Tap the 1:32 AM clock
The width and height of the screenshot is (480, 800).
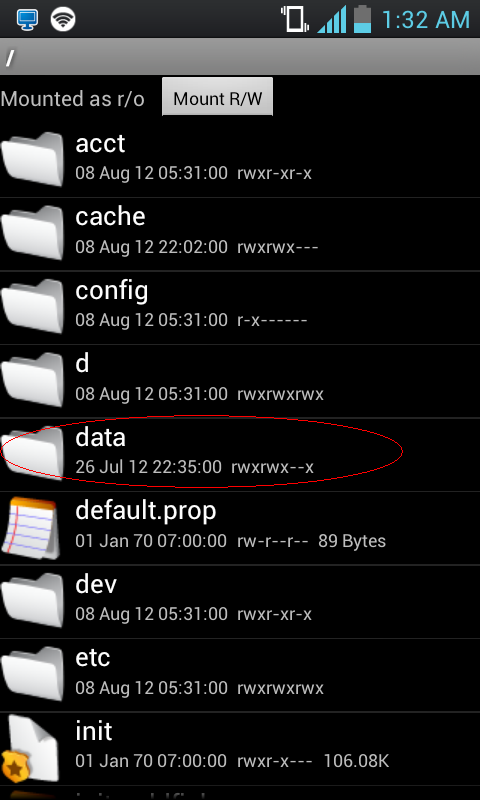pyautogui.click(x=425, y=20)
